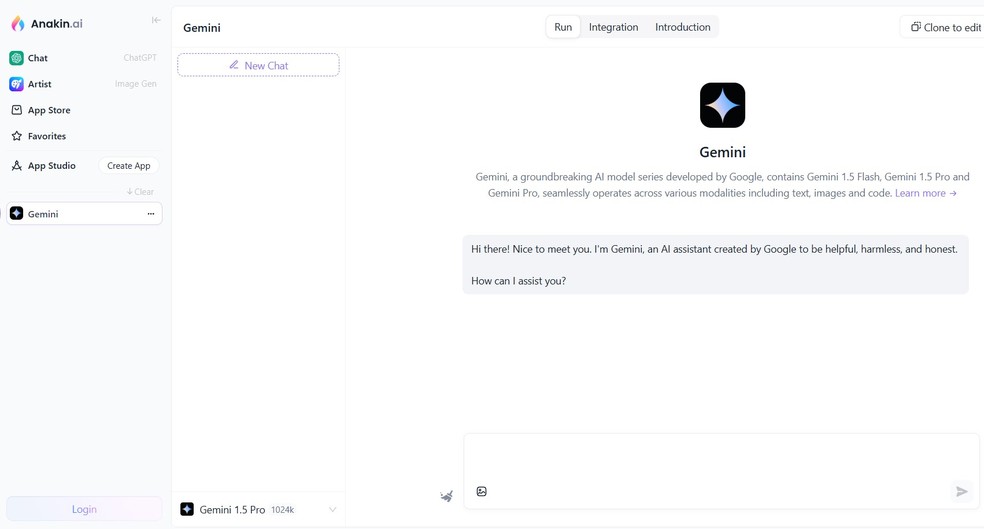Viewport: 984px width, 529px height.
Task: Click the Anakin.ai logo
Action: point(47,24)
